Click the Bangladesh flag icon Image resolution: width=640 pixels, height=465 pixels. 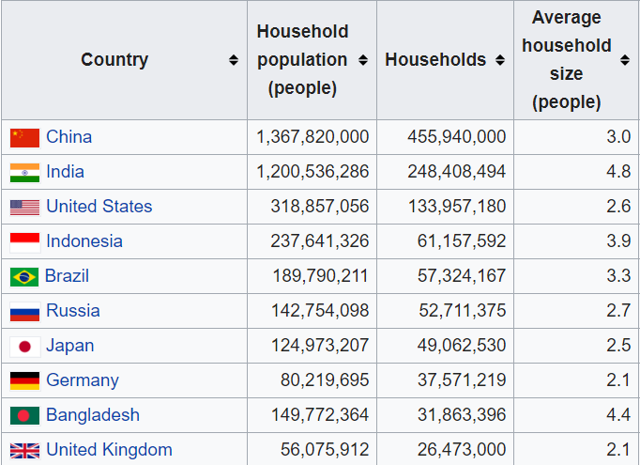coord(25,415)
